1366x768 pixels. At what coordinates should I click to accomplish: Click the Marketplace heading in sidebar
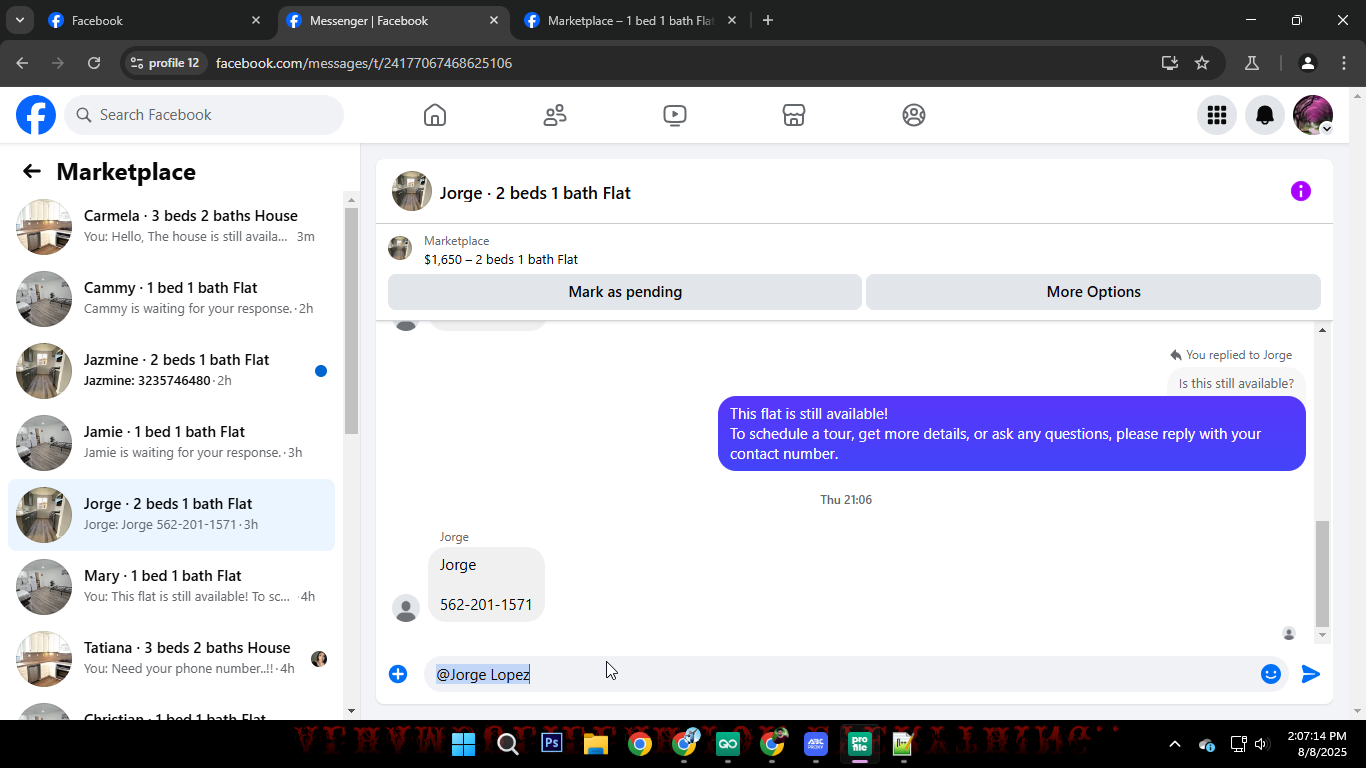pos(126,172)
